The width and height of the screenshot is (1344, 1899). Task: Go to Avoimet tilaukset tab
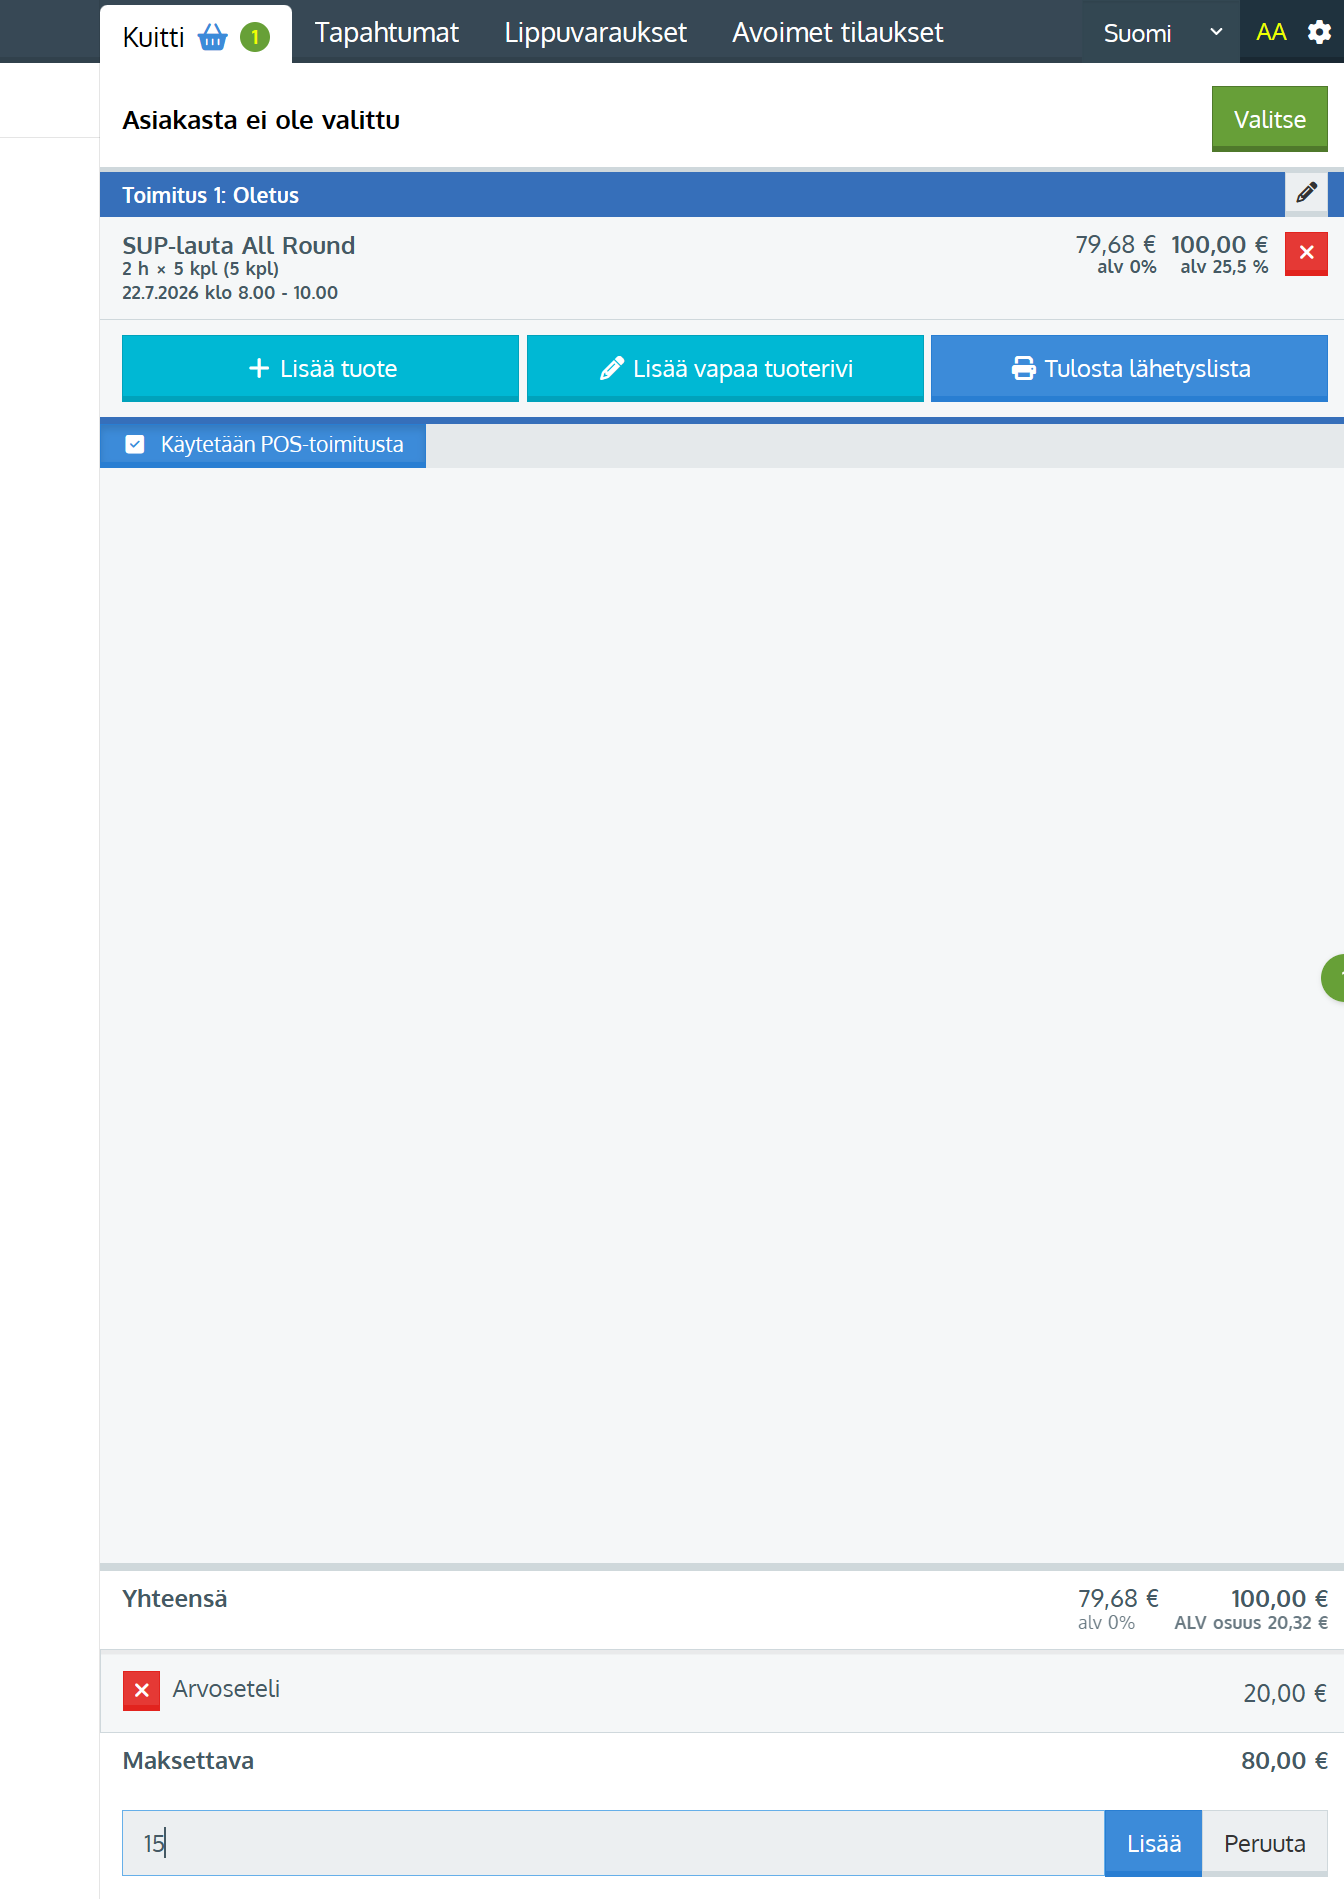coord(837,32)
